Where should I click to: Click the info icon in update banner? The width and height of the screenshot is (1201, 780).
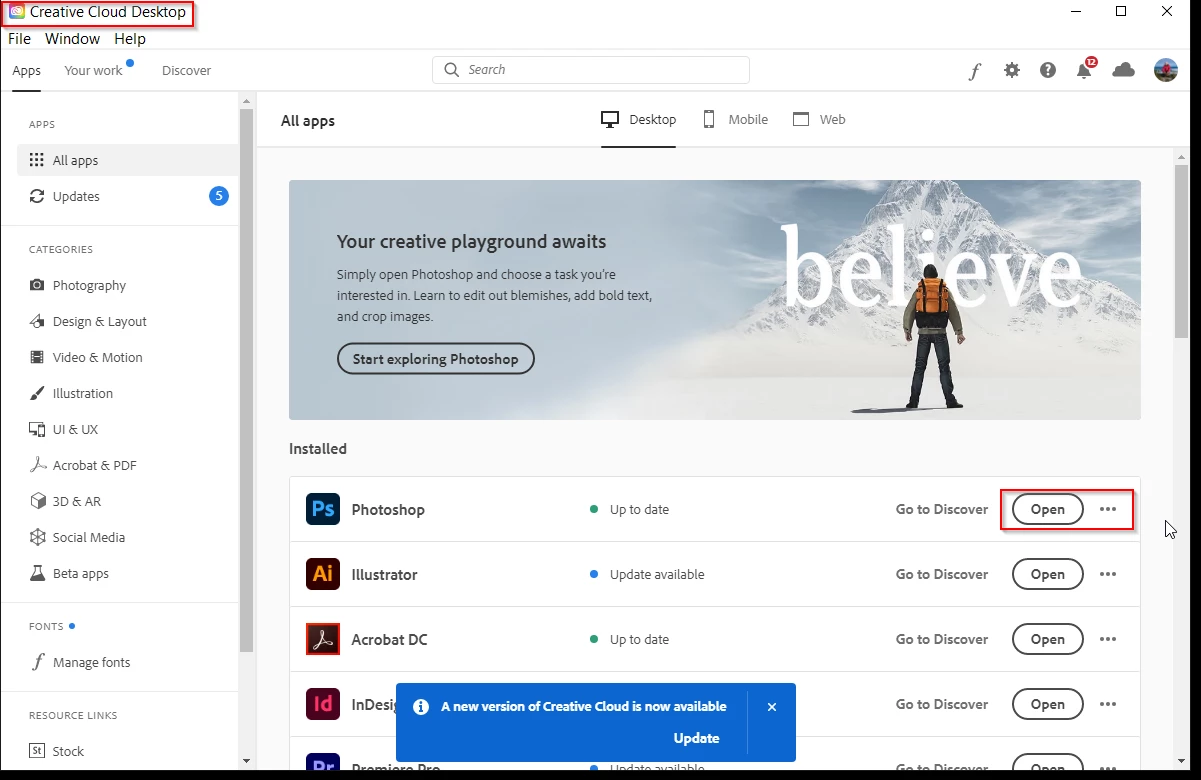point(421,706)
